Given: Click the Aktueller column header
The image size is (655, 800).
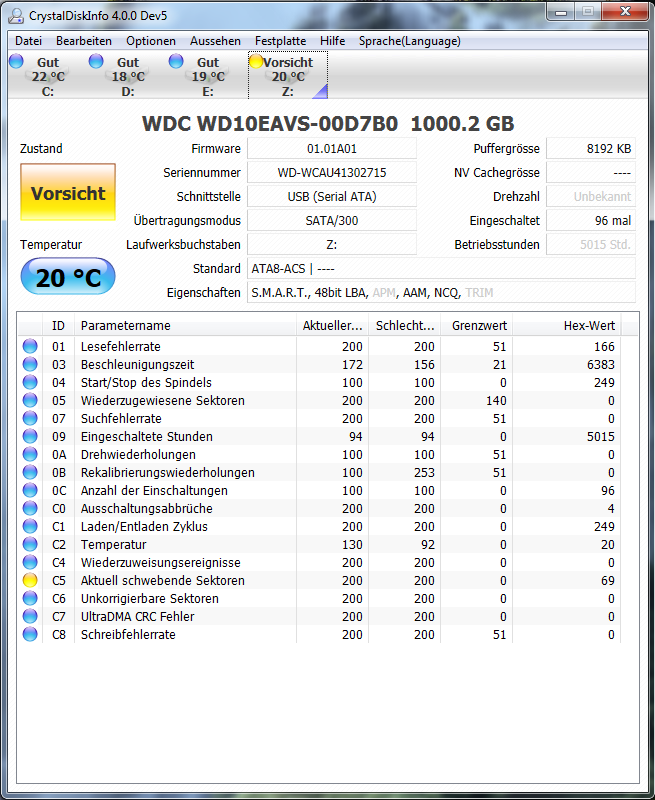Looking at the screenshot, I should pos(332,326).
